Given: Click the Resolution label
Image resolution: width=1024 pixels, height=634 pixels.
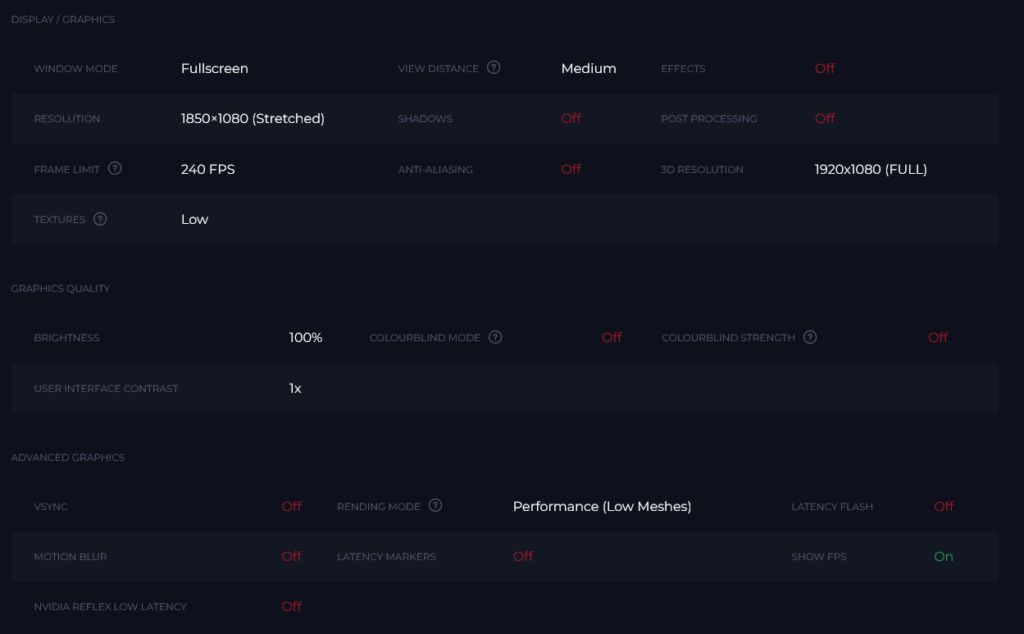Looking at the screenshot, I should click(67, 119).
